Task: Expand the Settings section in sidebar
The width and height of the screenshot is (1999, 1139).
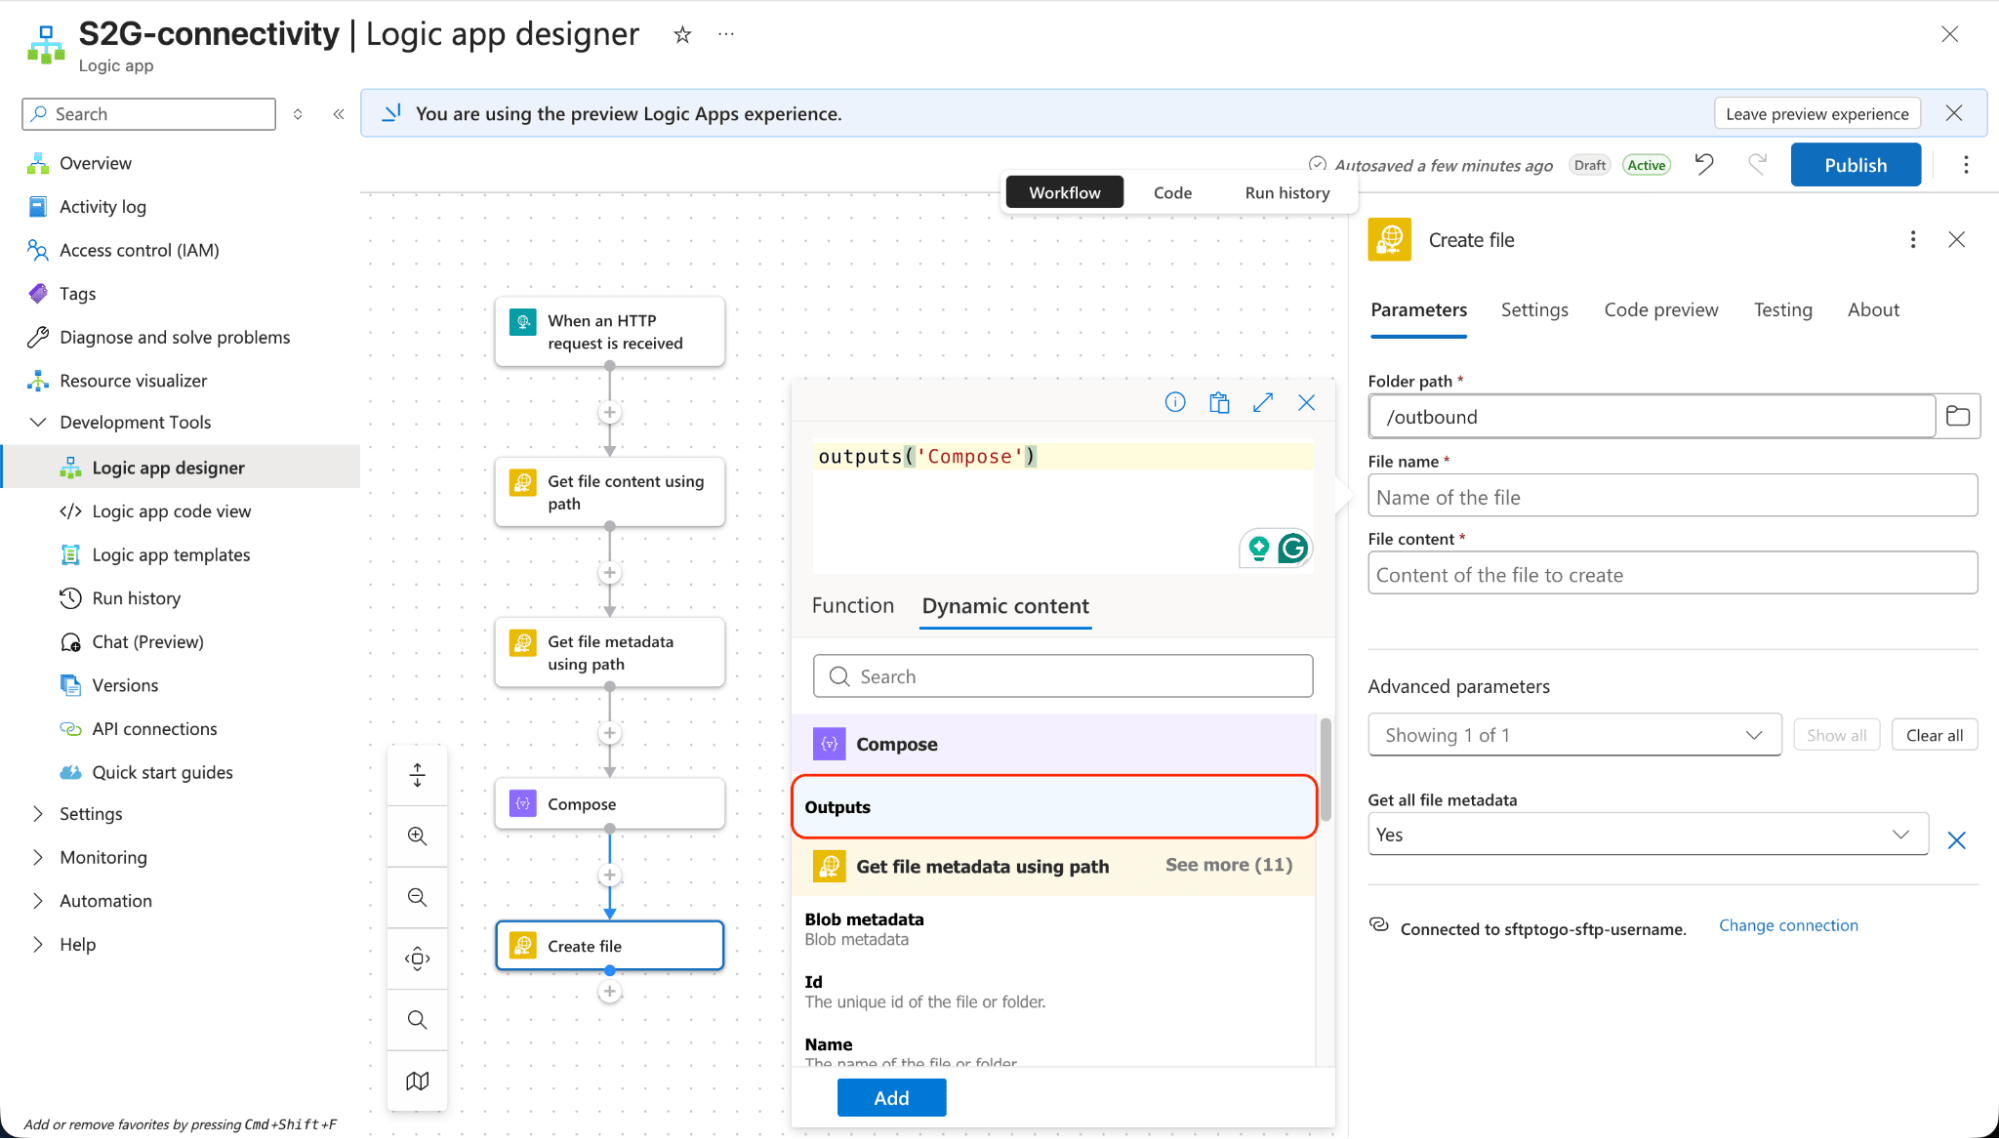Action: click(38, 814)
